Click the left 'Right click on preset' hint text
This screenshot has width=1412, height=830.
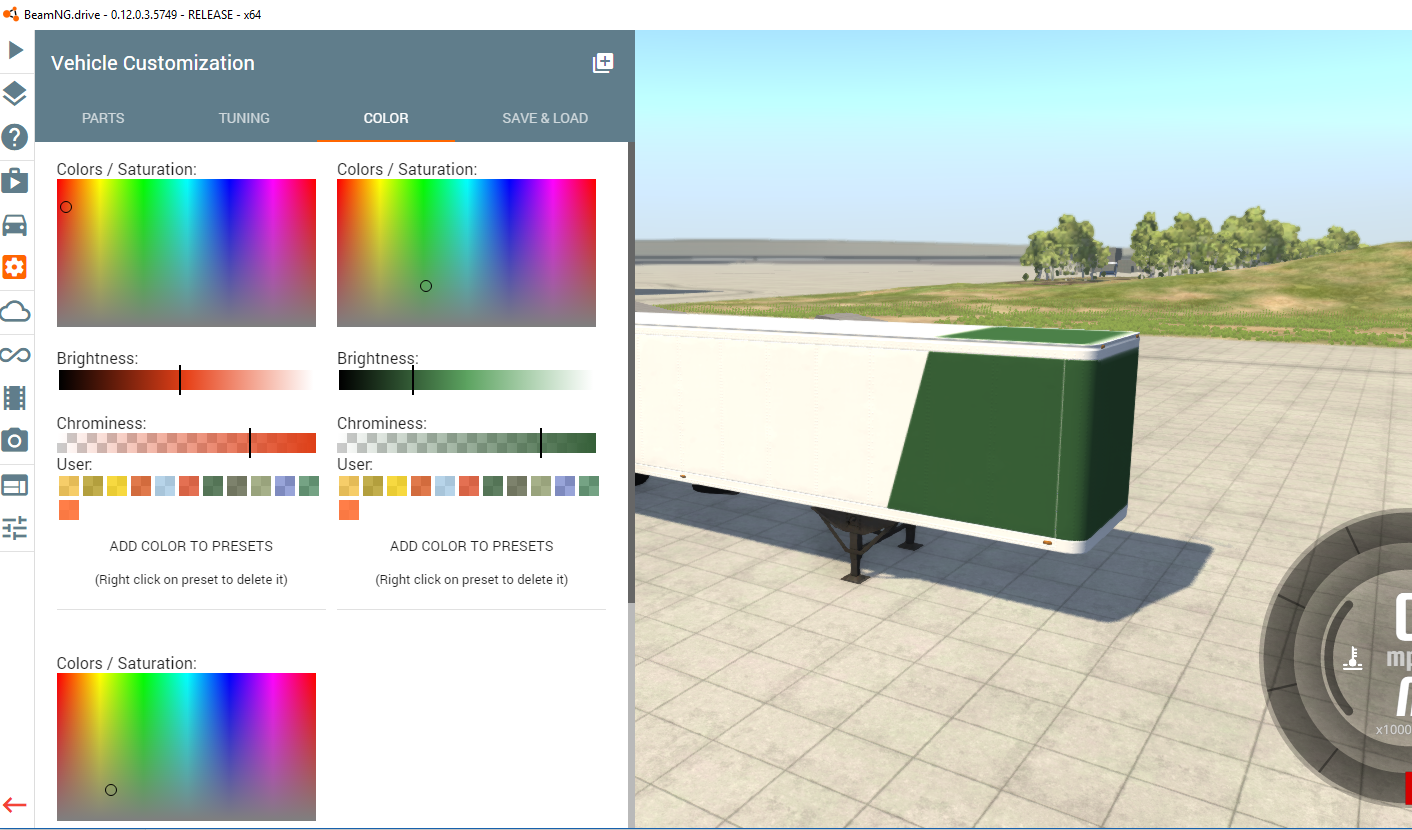[191, 580]
